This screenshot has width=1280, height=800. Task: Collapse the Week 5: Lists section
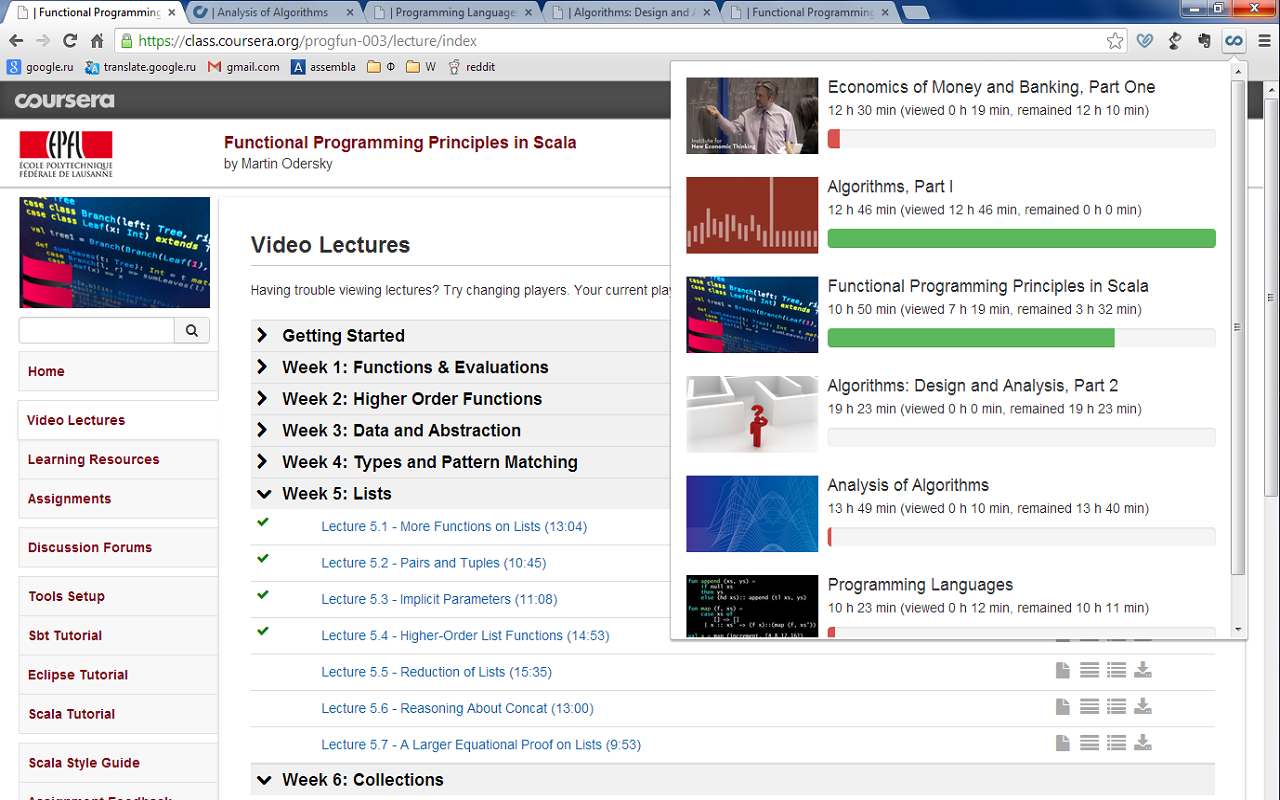pos(324,494)
